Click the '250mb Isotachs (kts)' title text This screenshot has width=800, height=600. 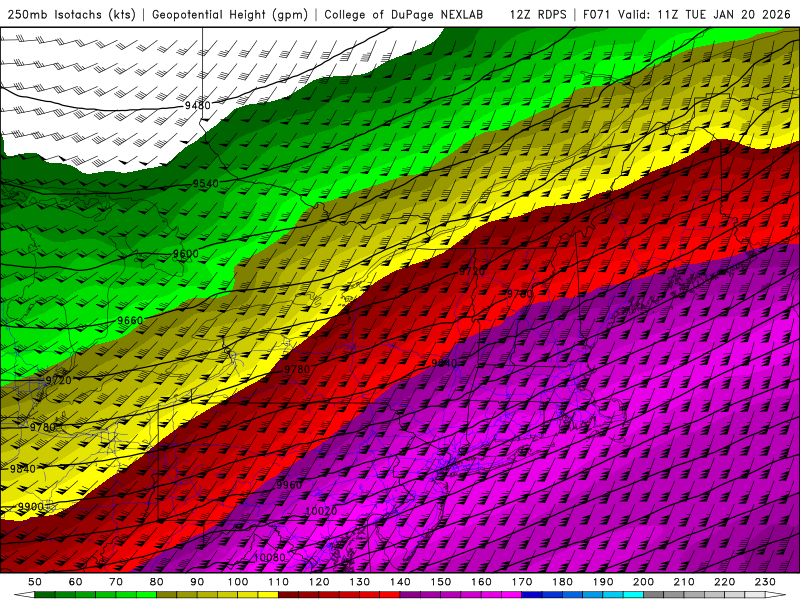pyautogui.click(x=71, y=15)
